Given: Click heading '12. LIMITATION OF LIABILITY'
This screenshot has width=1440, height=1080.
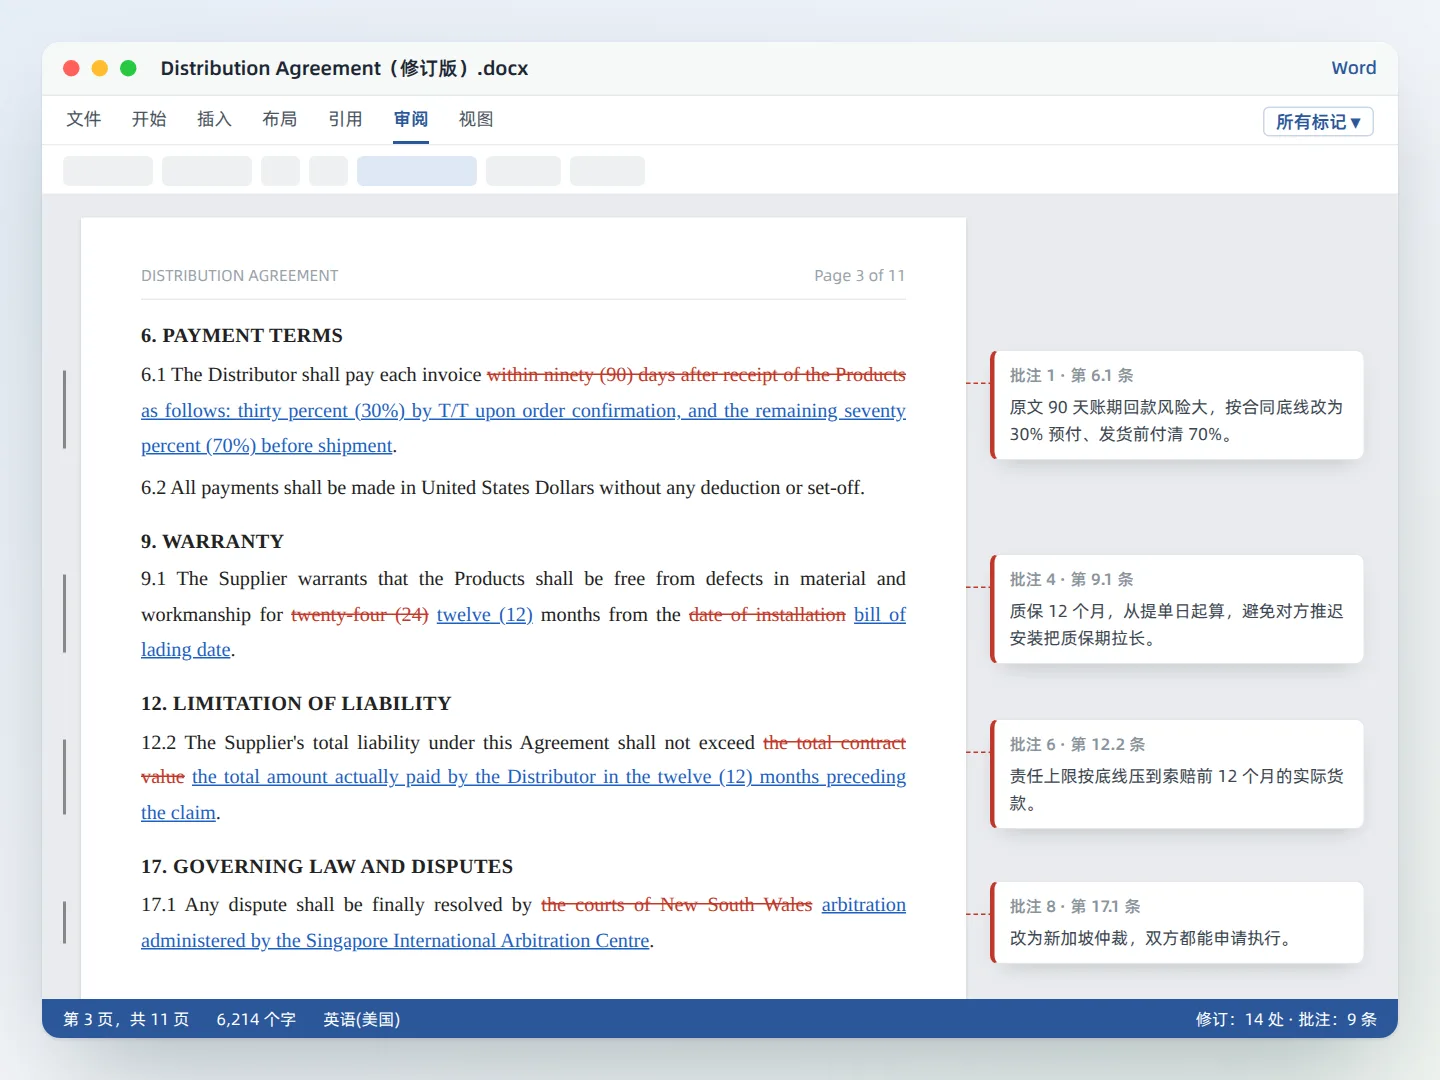Looking at the screenshot, I should pos(296,704).
